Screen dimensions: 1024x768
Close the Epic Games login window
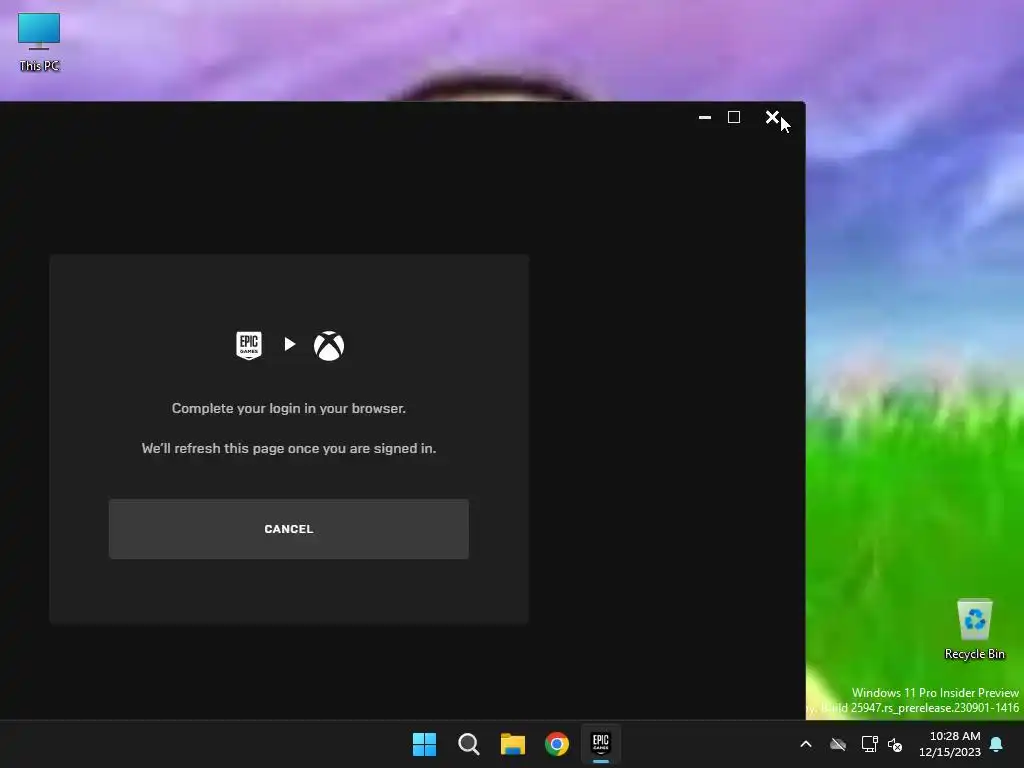point(772,118)
